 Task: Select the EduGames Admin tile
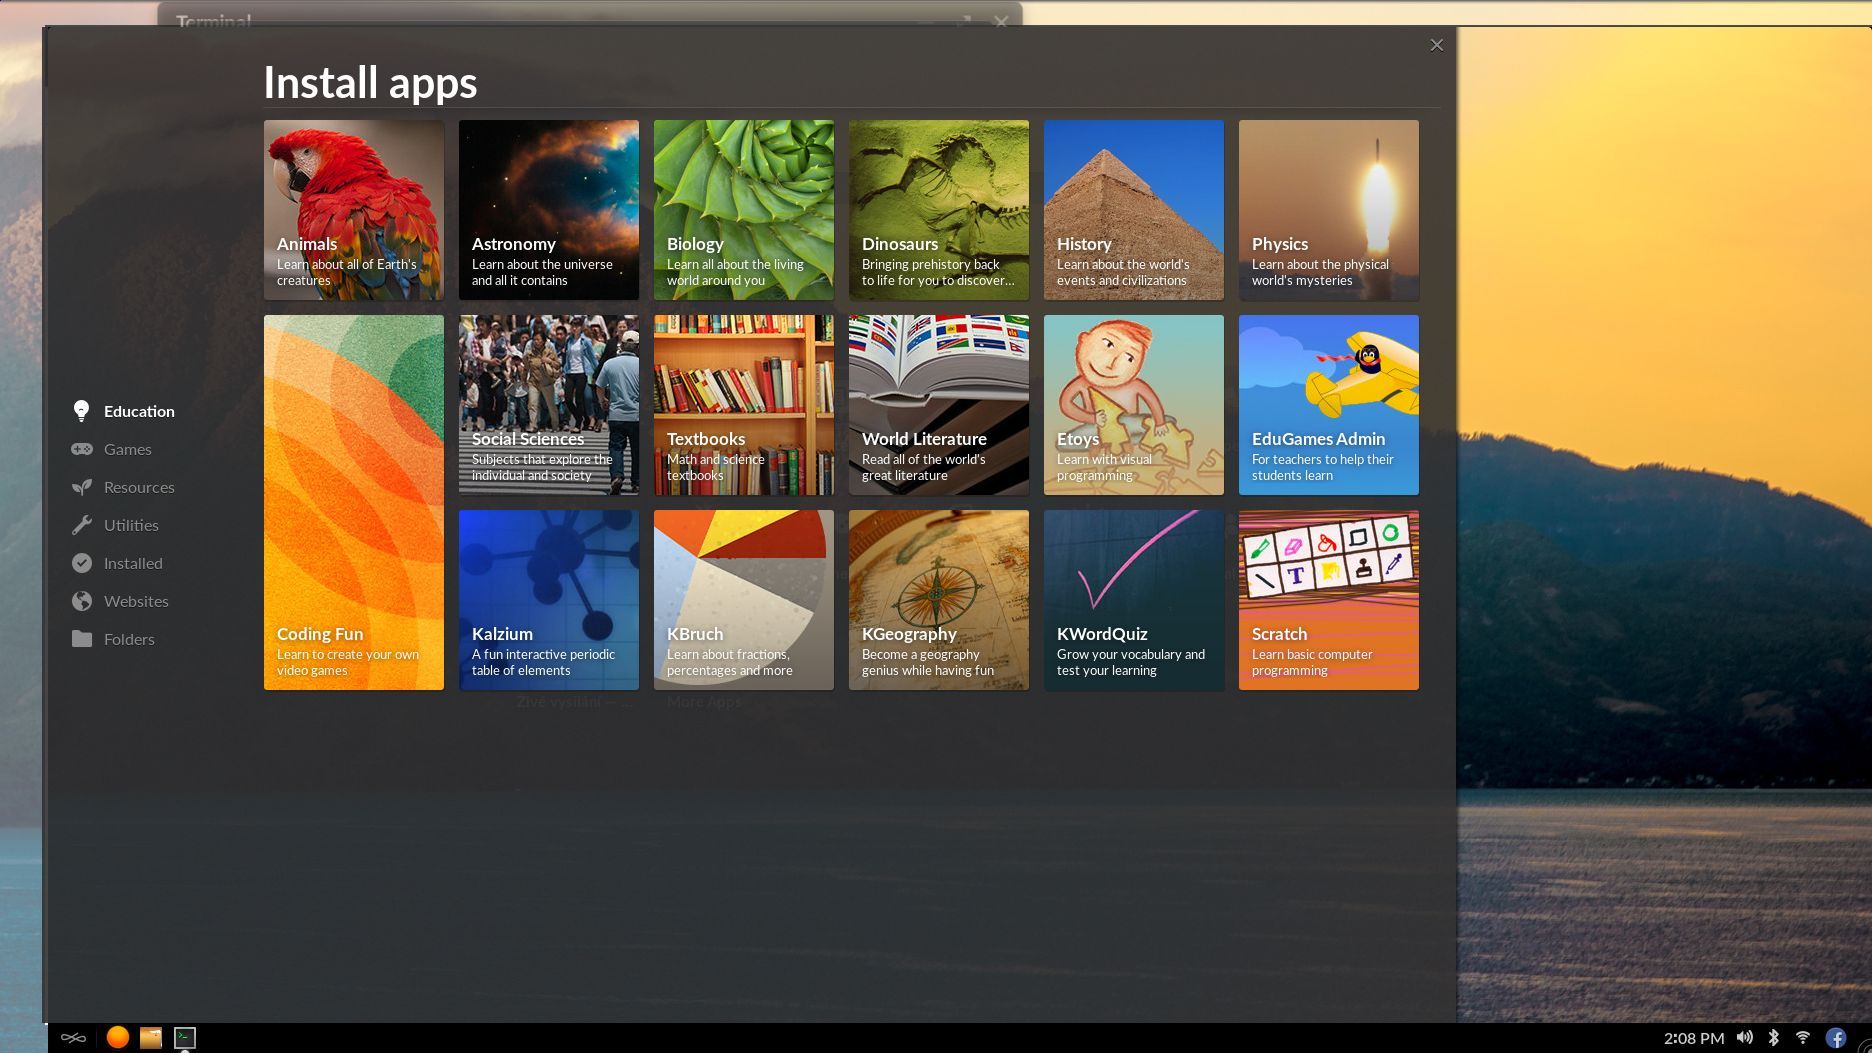(x=1329, y=405)
